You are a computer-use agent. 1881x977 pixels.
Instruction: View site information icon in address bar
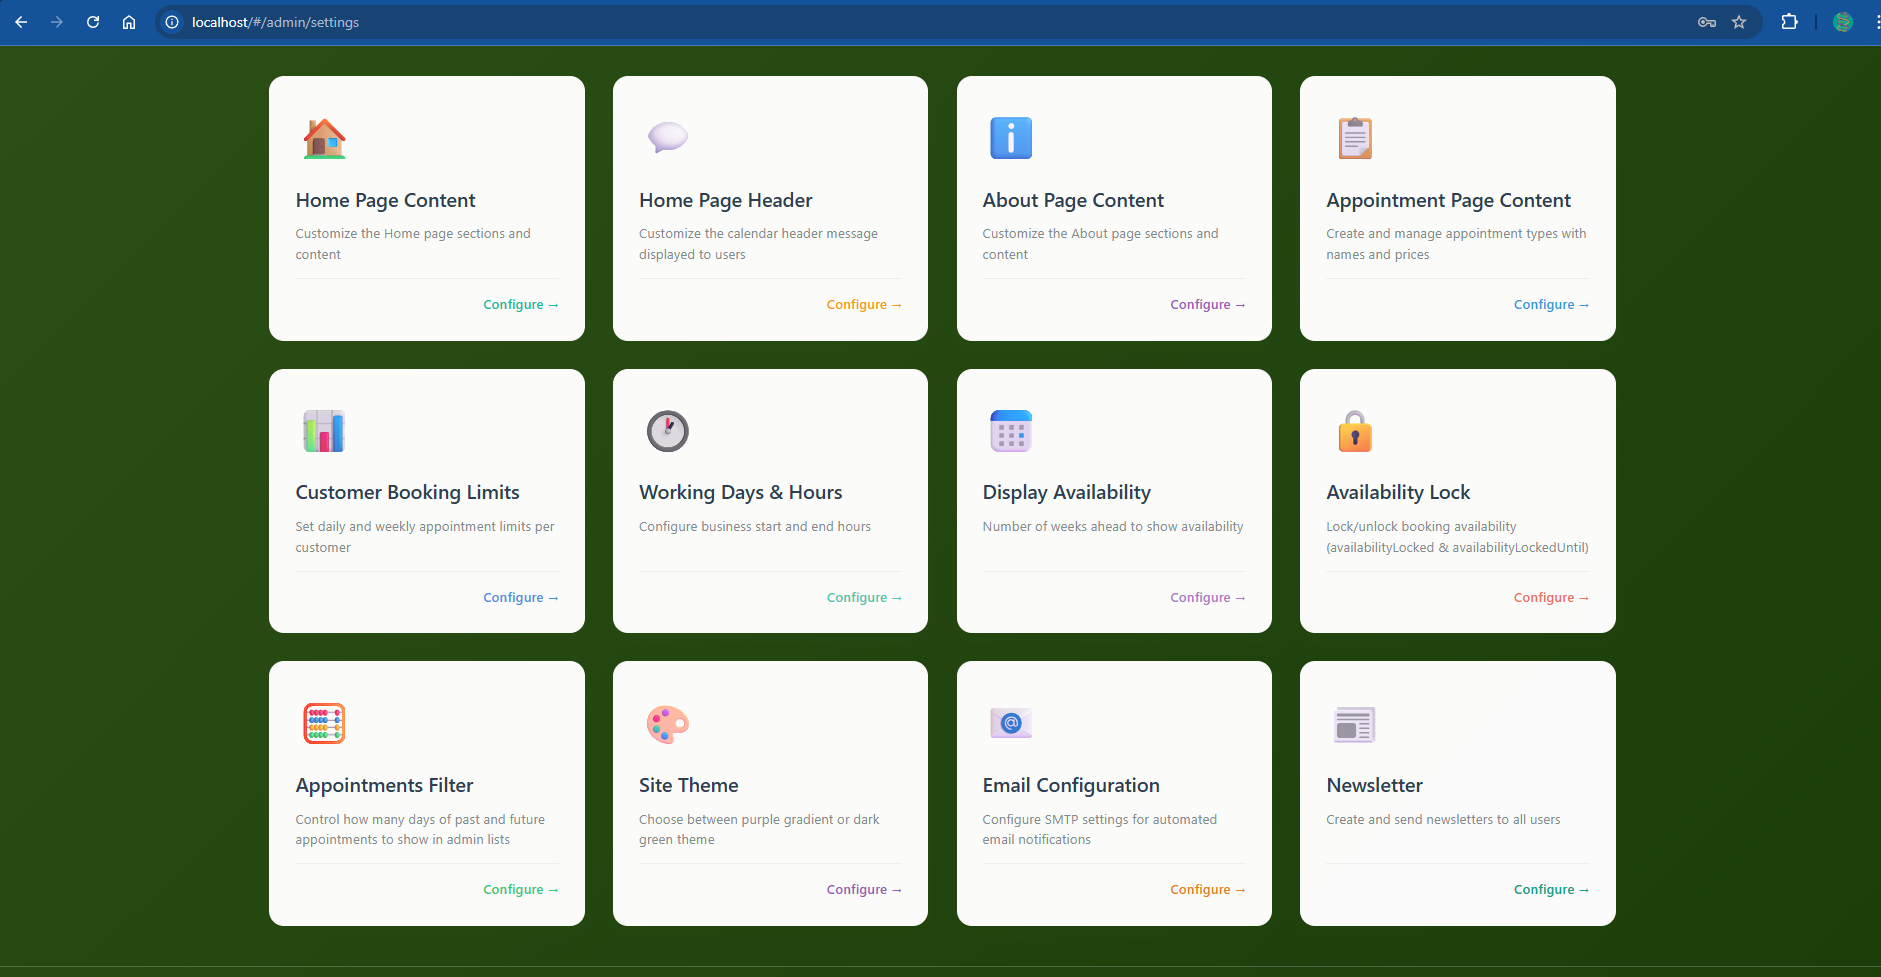[172, 22]
